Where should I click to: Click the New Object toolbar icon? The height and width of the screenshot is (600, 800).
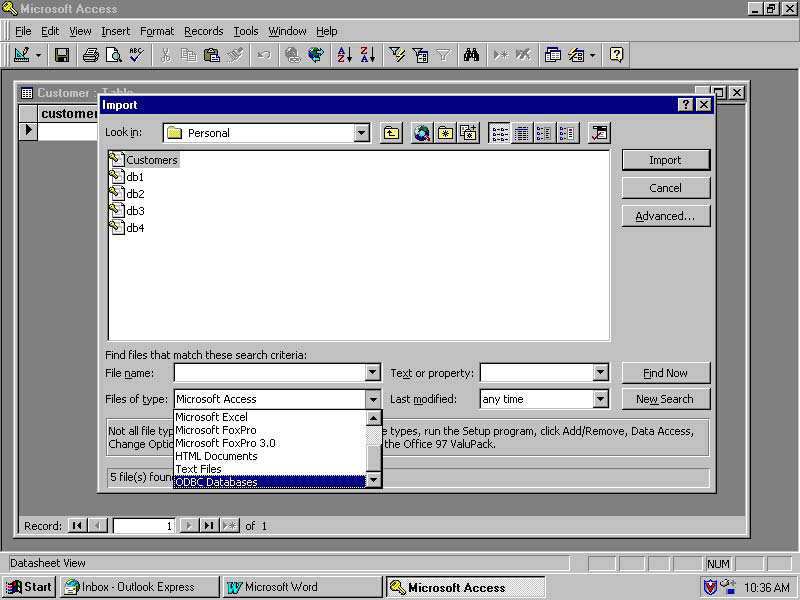pos(576,55)
